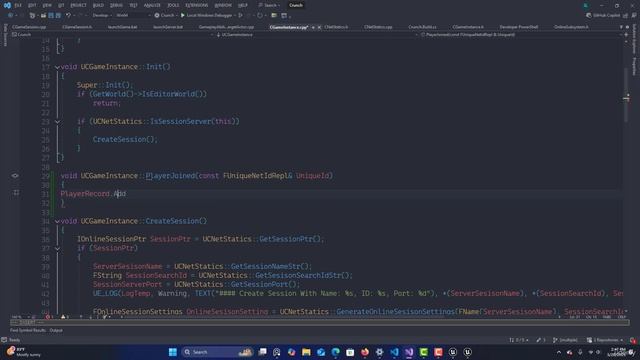Open the View menu
Image resolution: width=640 pixels, height=360 pixels.
pyautogui.click(x=47, y=5)
